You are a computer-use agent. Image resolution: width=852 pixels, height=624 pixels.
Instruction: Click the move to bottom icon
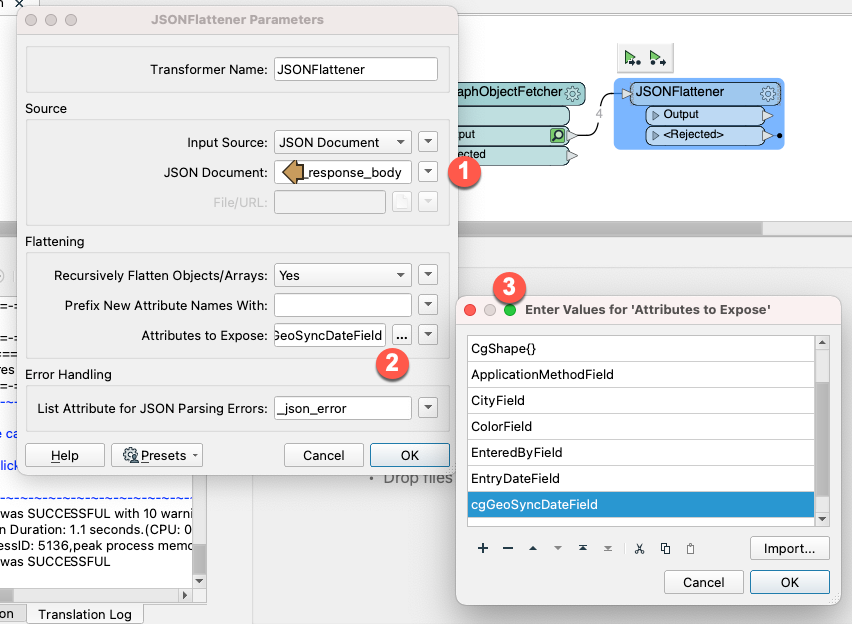tap(608, 548)
